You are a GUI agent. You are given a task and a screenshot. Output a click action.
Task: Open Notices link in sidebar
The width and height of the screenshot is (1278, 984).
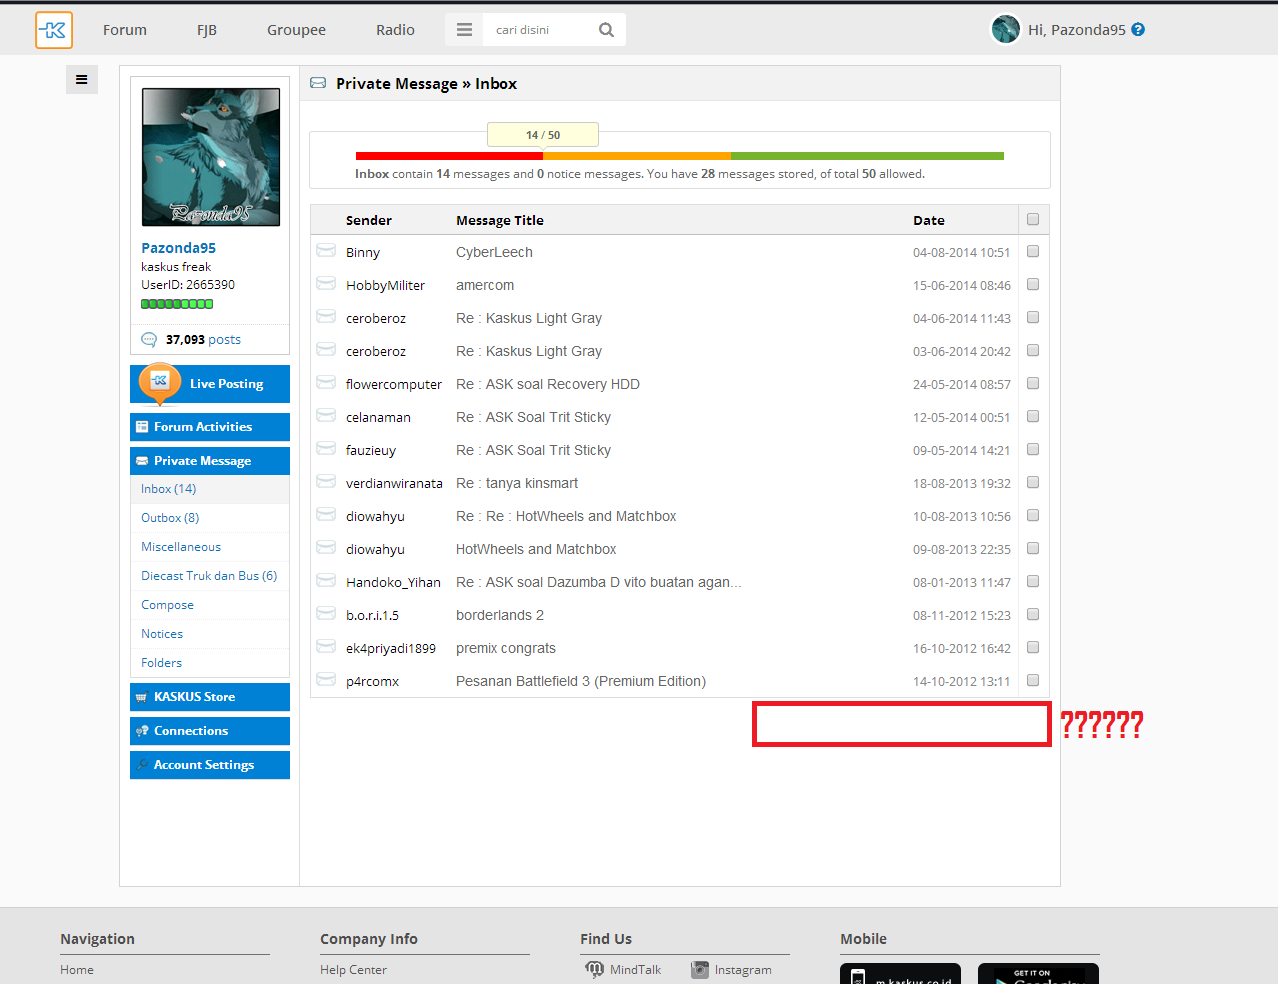pos(162,634)
